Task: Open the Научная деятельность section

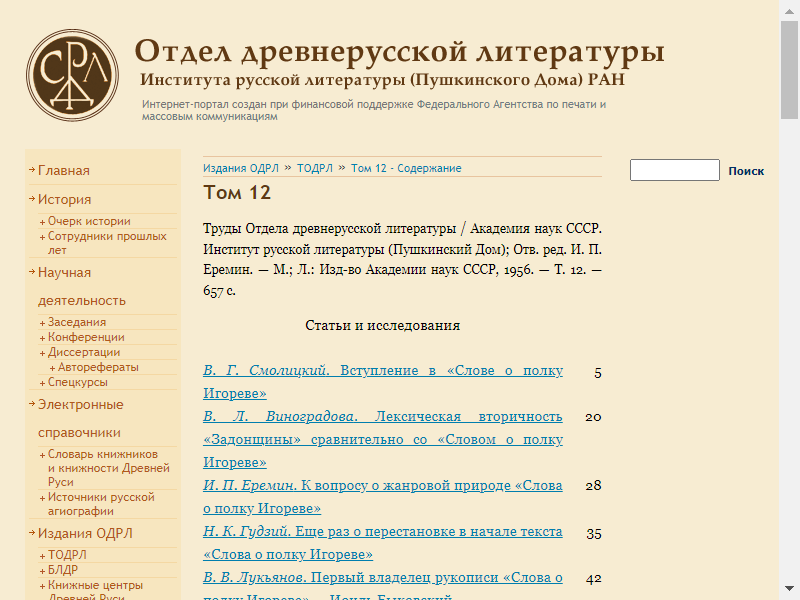Action: tap(82, 286)
